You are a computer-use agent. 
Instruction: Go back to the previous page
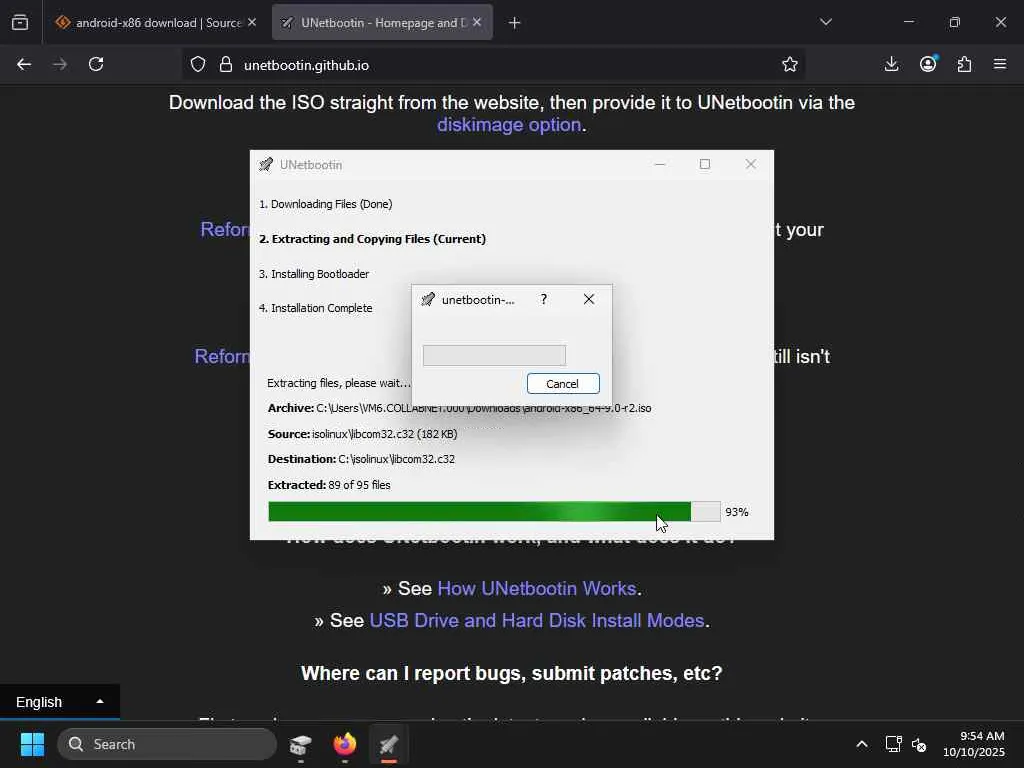click(x=24, y=65)
